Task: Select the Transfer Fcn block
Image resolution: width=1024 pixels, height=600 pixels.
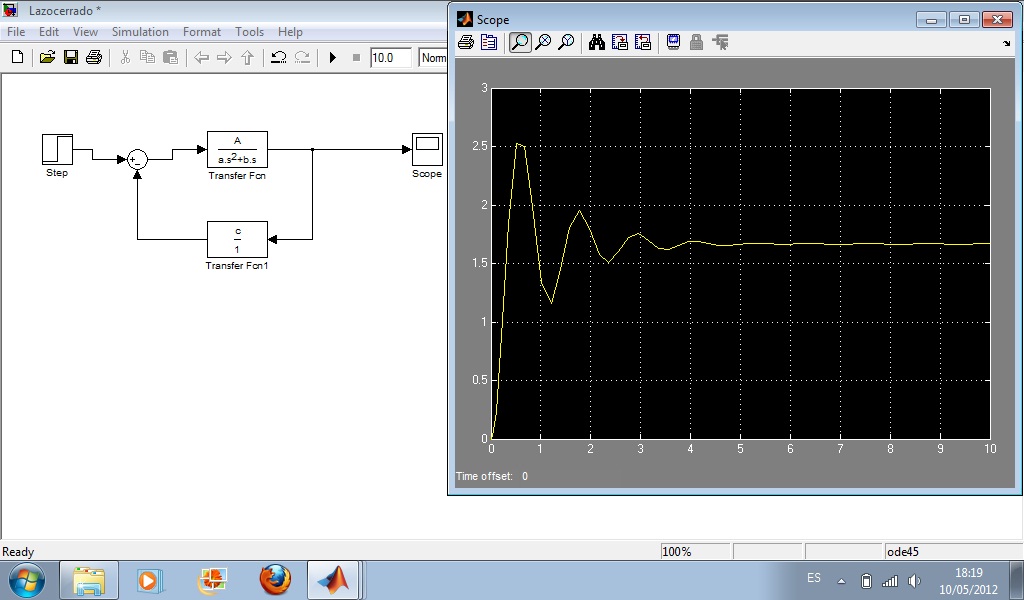Action: click(x=237, y=150)
